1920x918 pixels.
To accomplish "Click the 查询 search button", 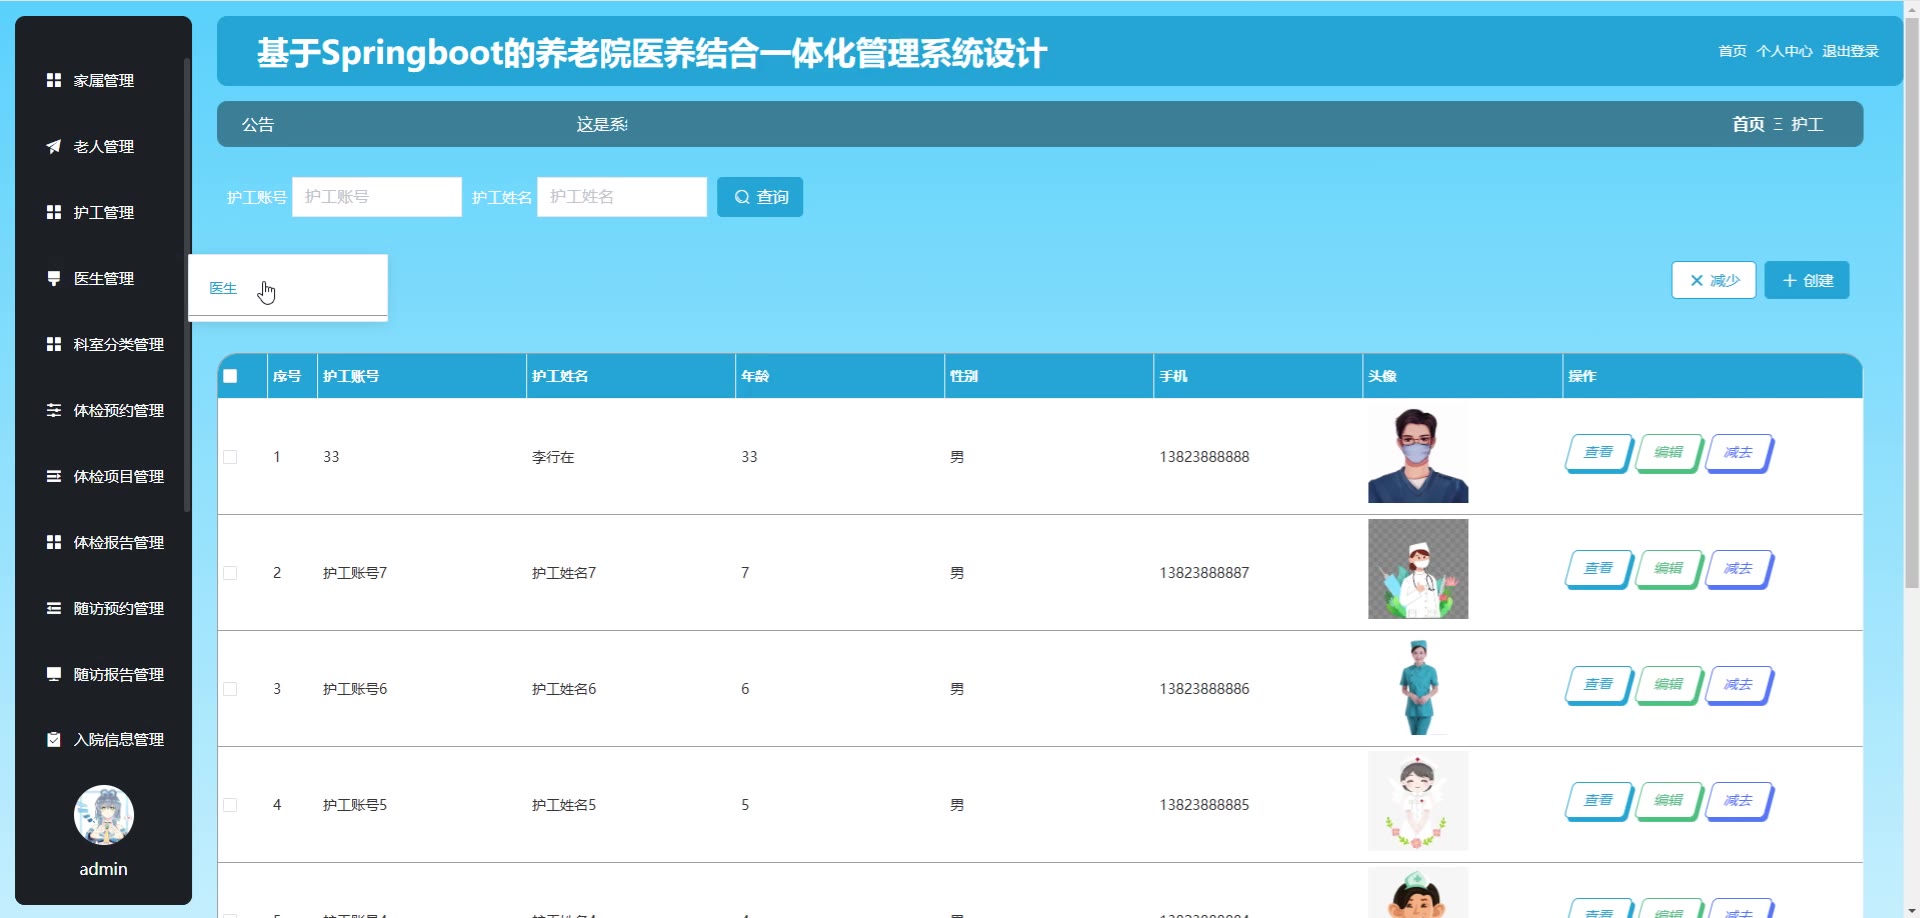I will click(x=760, y=197).
